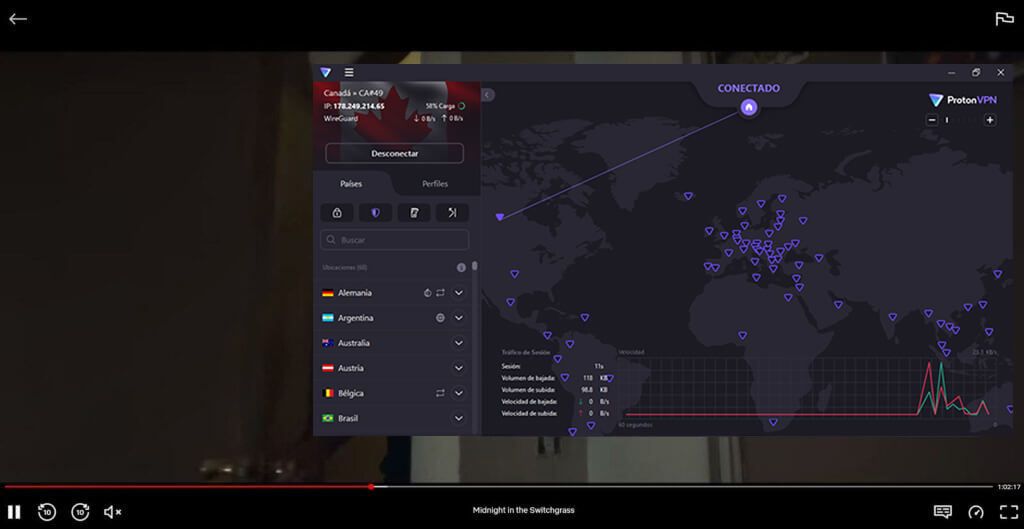Open the Proton VPN hamburger menu

(349, 72)
